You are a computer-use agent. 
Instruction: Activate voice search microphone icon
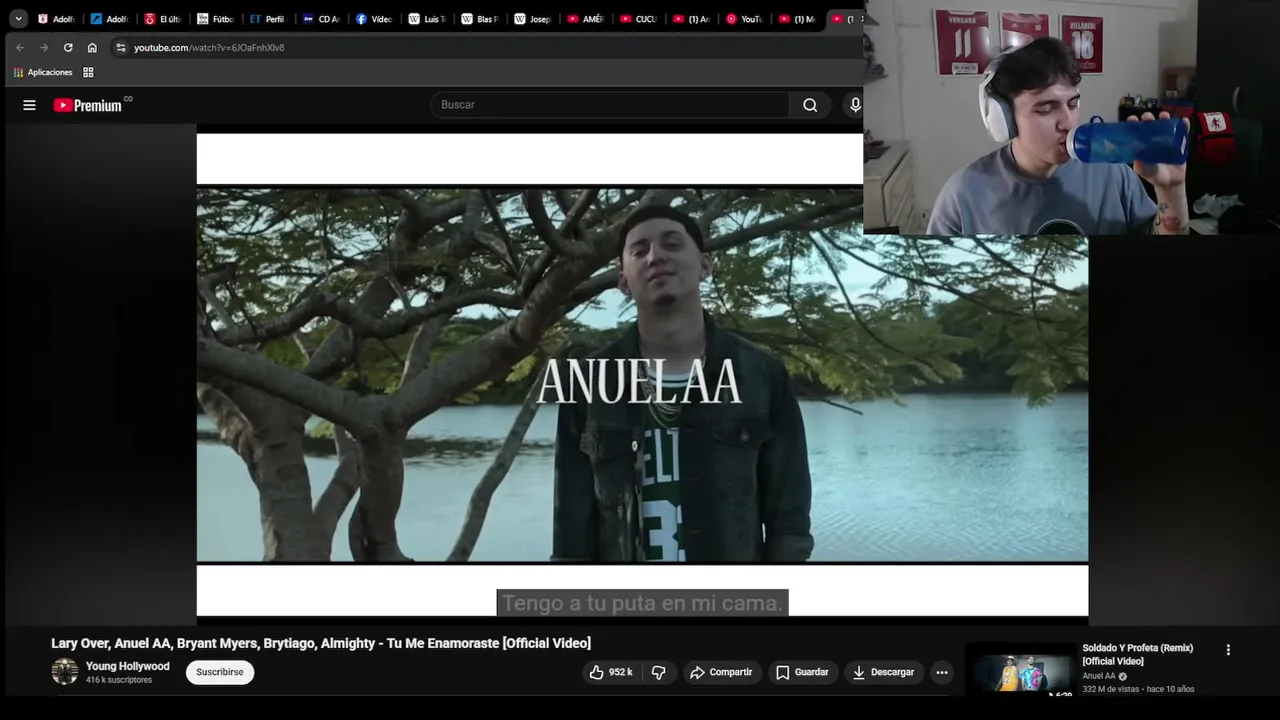(855, 105)
